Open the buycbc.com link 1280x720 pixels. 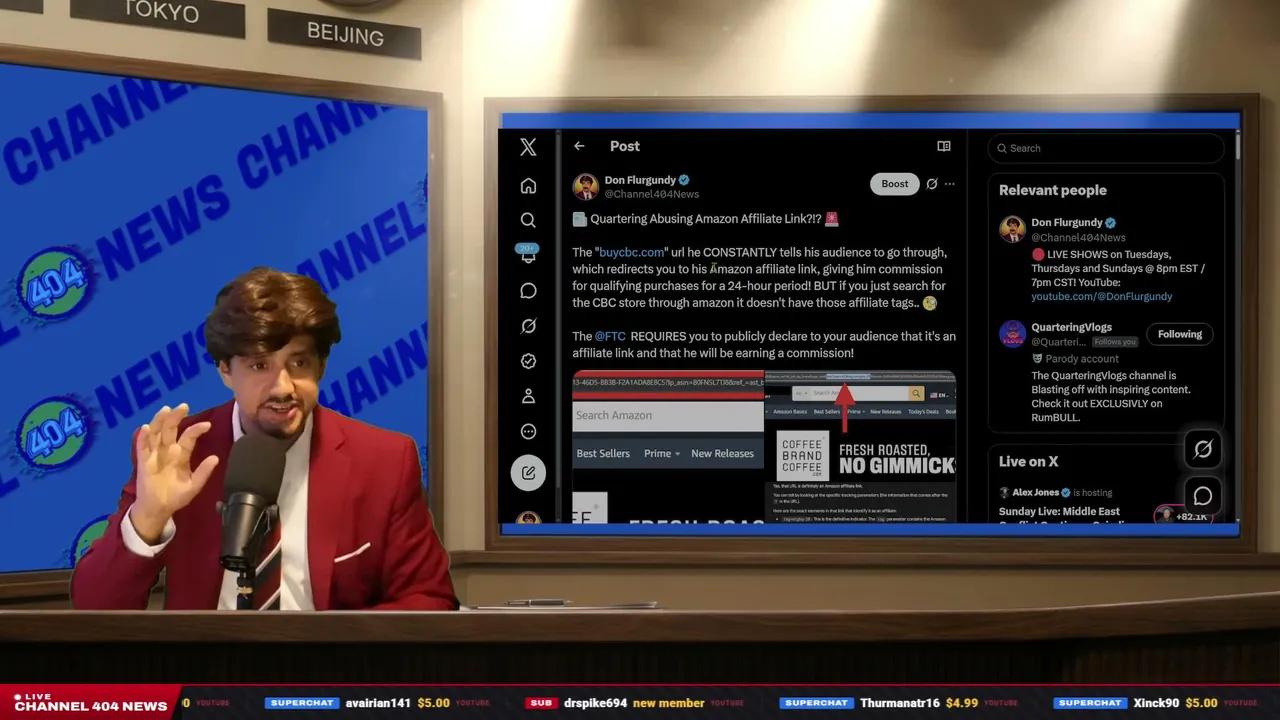[631, 253]
